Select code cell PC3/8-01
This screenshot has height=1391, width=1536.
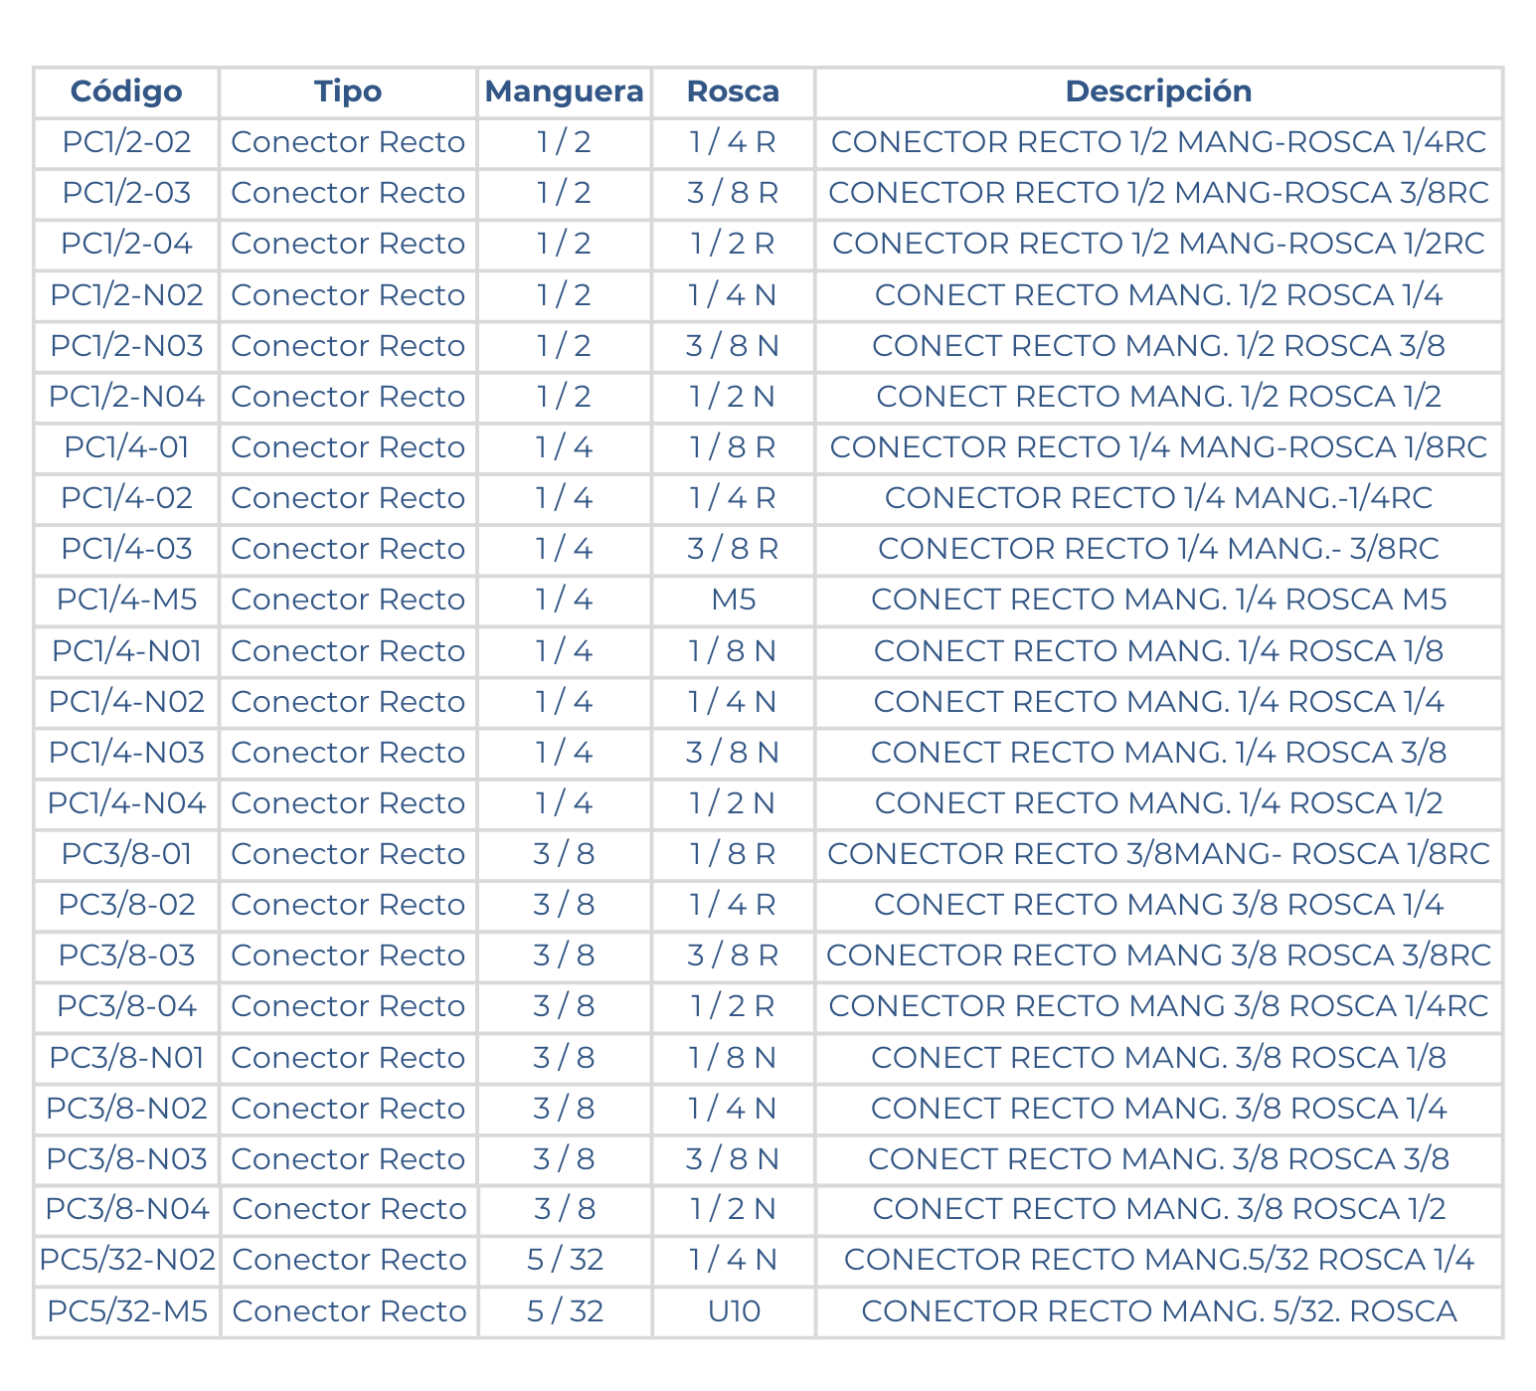tap(126, 854)
